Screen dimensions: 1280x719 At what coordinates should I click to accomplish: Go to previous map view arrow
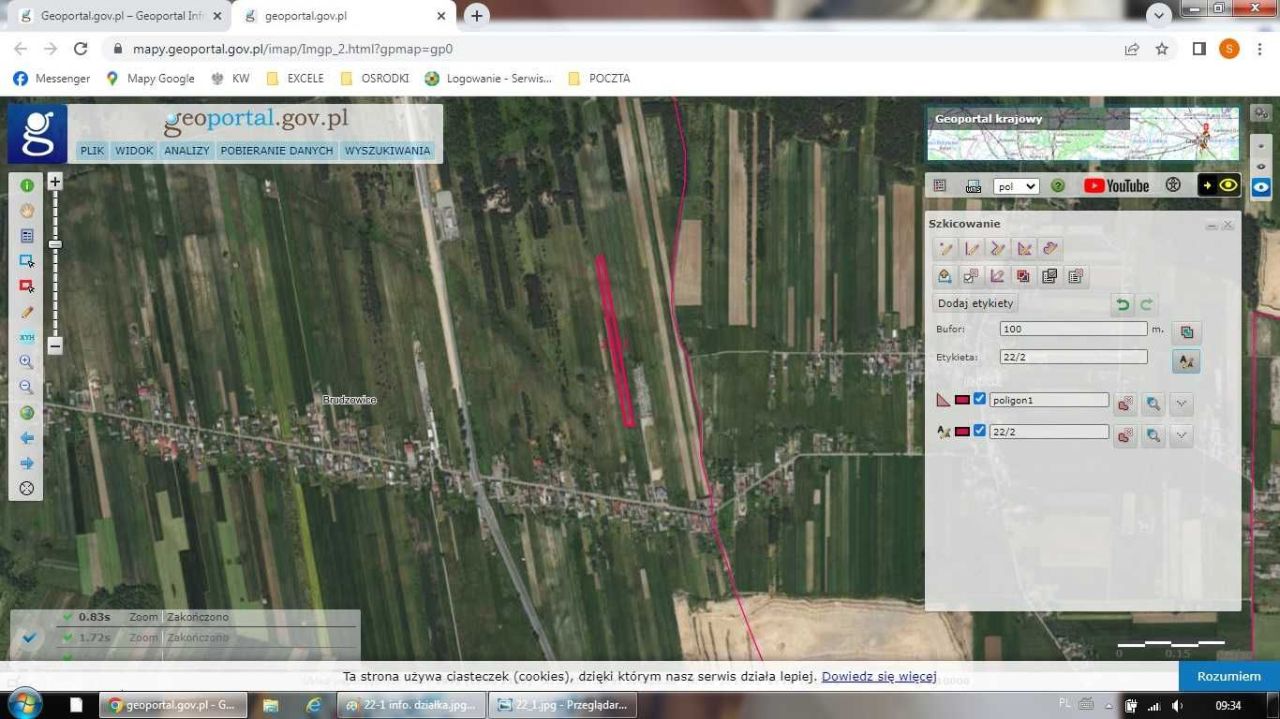(x=27, y=438)
